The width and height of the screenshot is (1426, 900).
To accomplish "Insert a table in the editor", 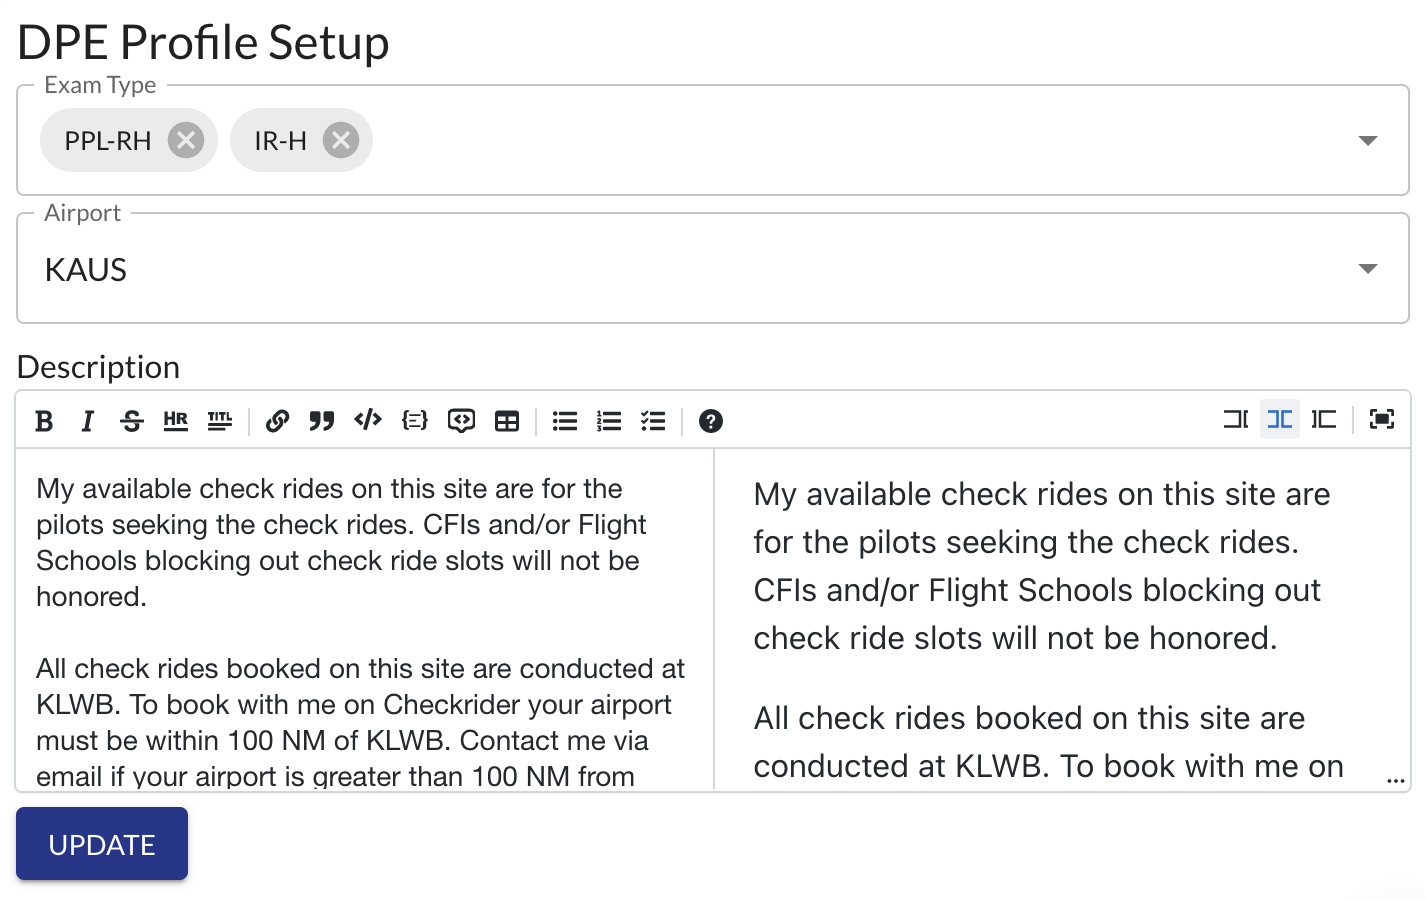I will pyautogui.click(x=507, y=421).
